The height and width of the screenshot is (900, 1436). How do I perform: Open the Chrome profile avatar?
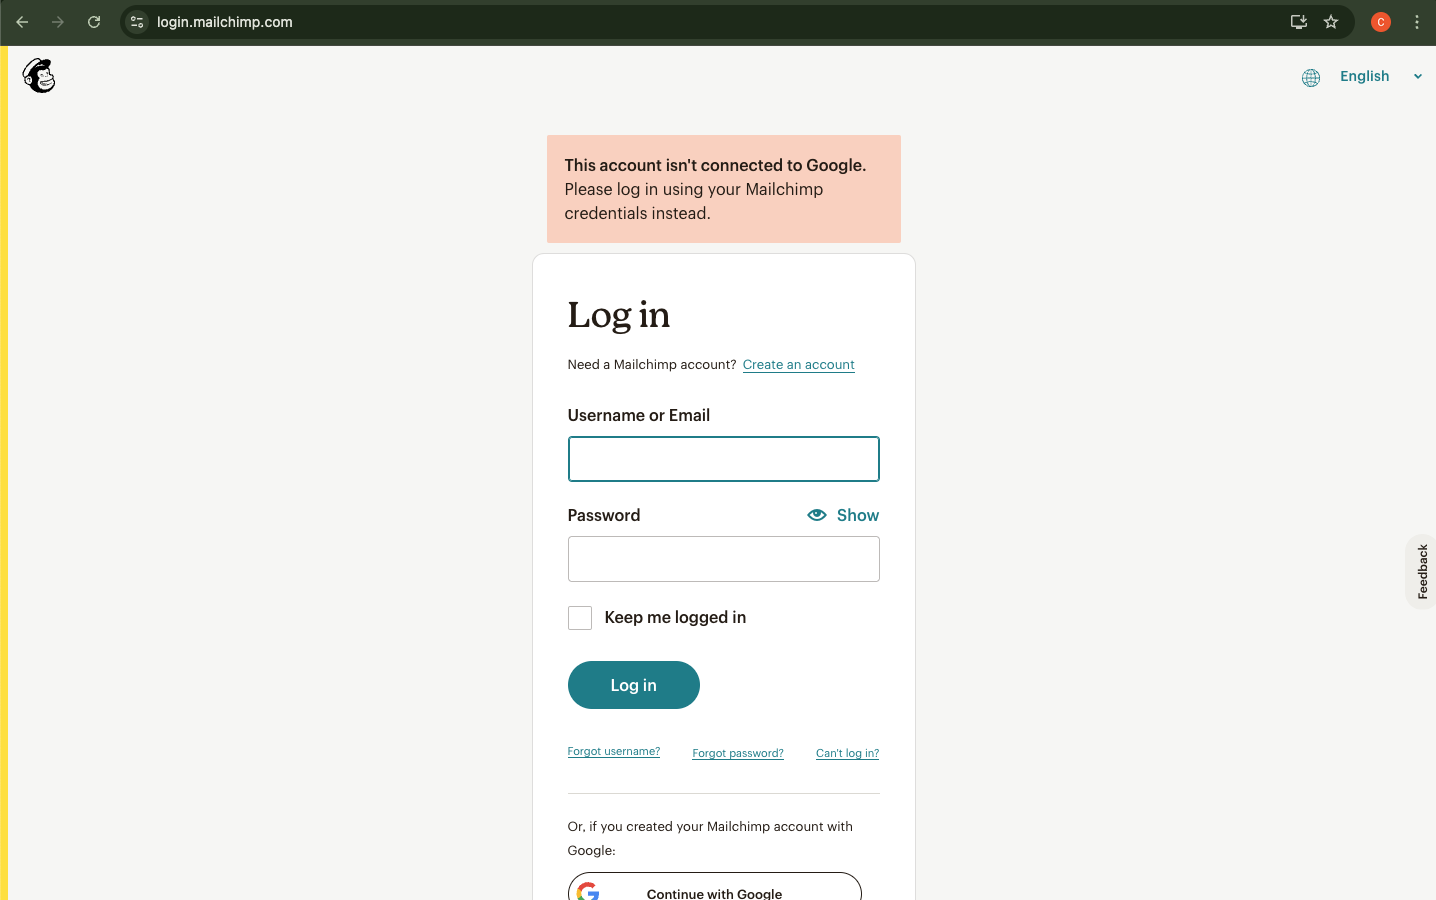[x=1381, y=22]
